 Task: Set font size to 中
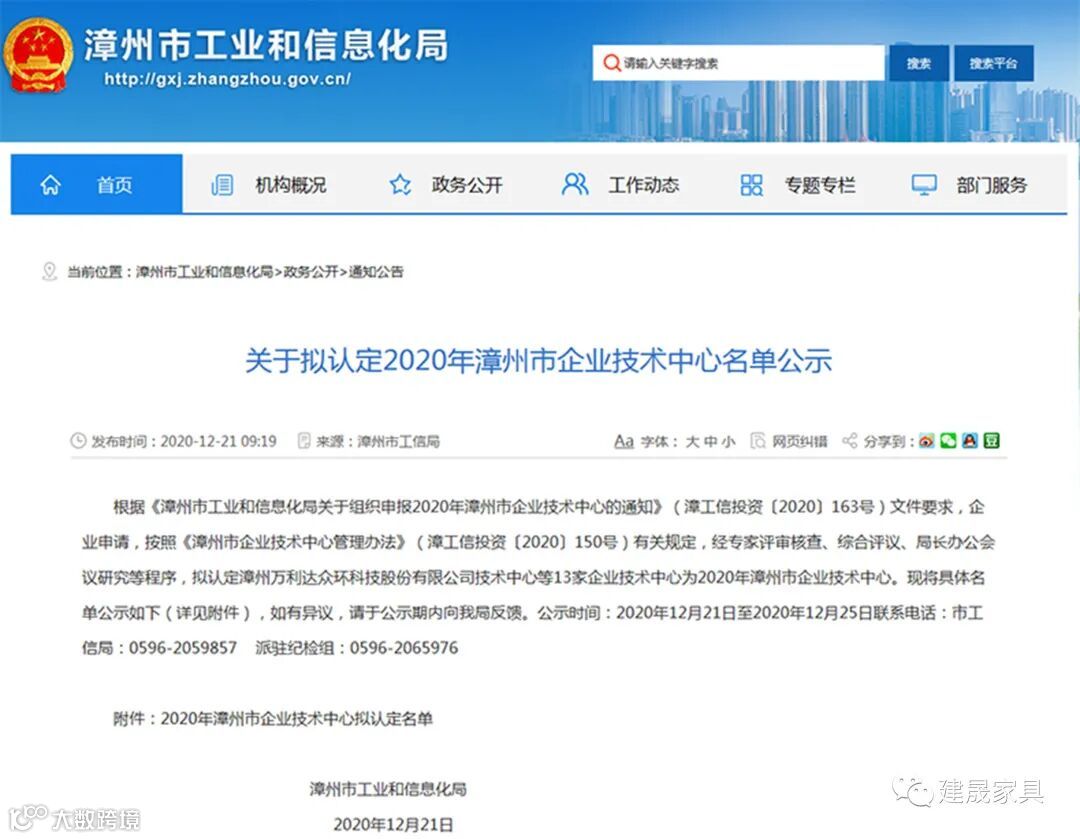tap(711, 442)
